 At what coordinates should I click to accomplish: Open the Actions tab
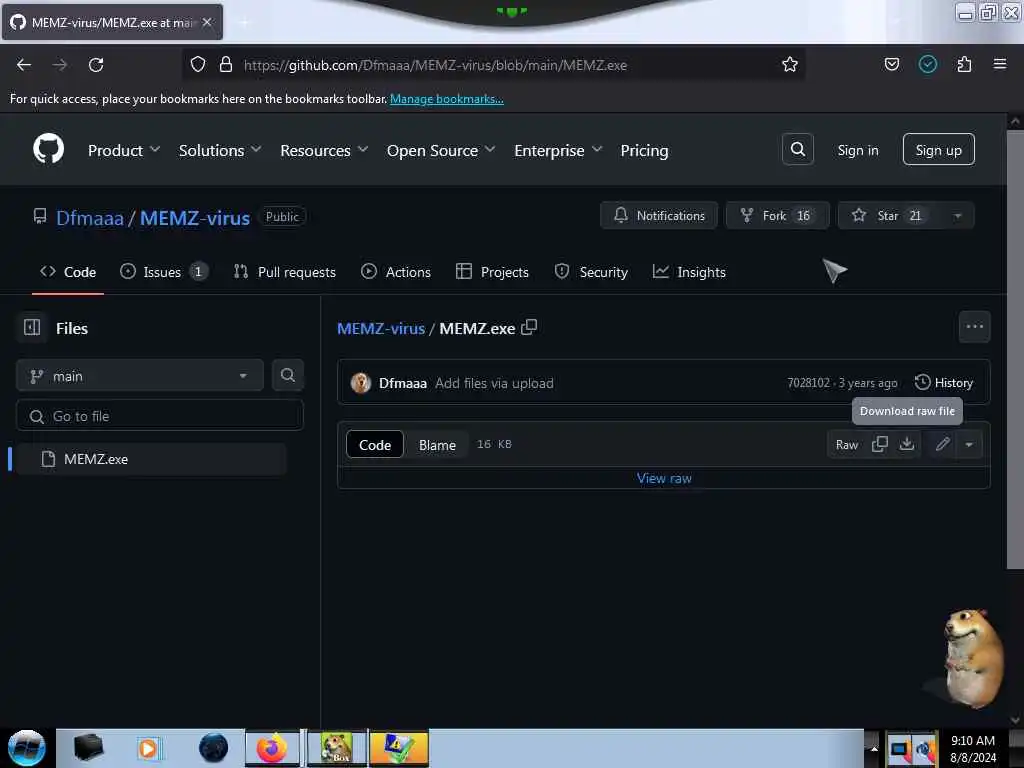tap(396, 272)
